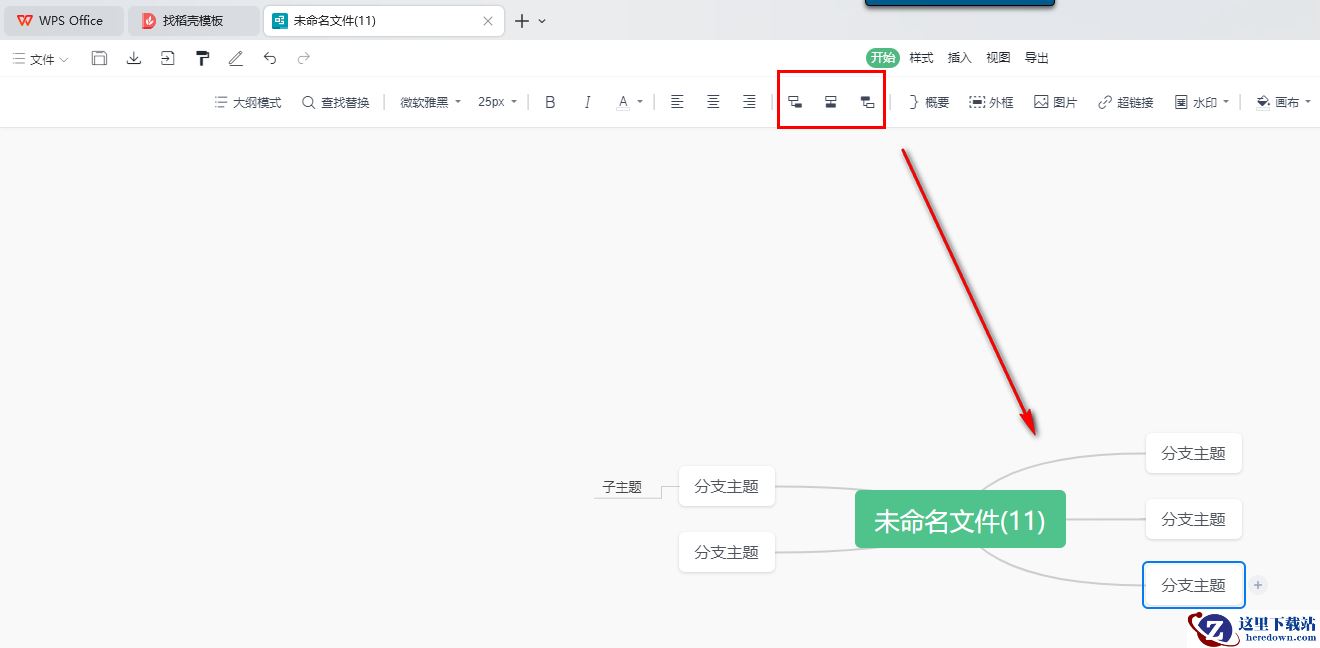
Task: Click the save icon in the quick toolbar
Action: [99, 59]
